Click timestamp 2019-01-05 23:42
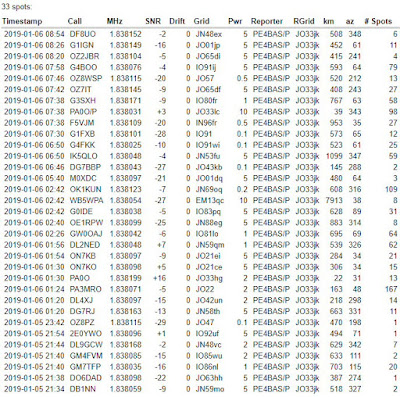 pos(34,322)
